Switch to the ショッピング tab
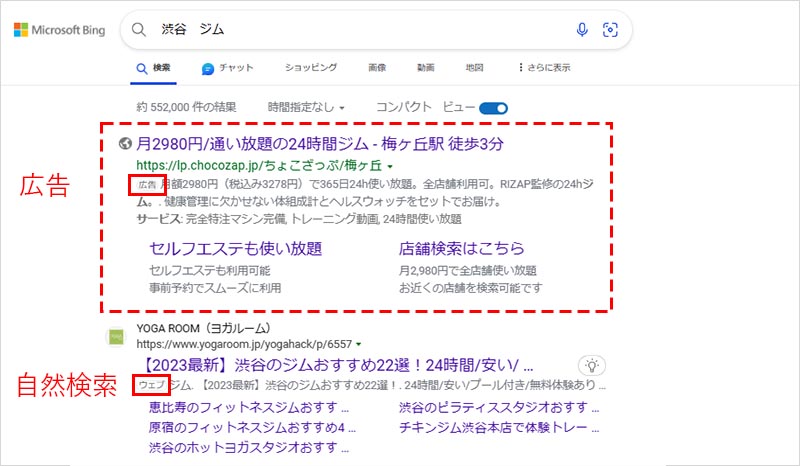The height and width of the screenshot is (466, 800). pos(311,68)
